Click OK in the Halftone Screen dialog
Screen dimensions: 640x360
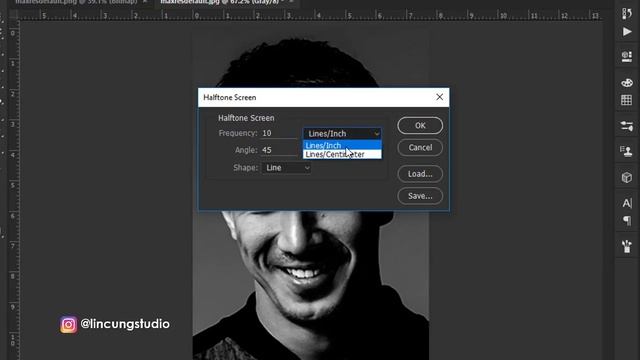tap(420, 125)
